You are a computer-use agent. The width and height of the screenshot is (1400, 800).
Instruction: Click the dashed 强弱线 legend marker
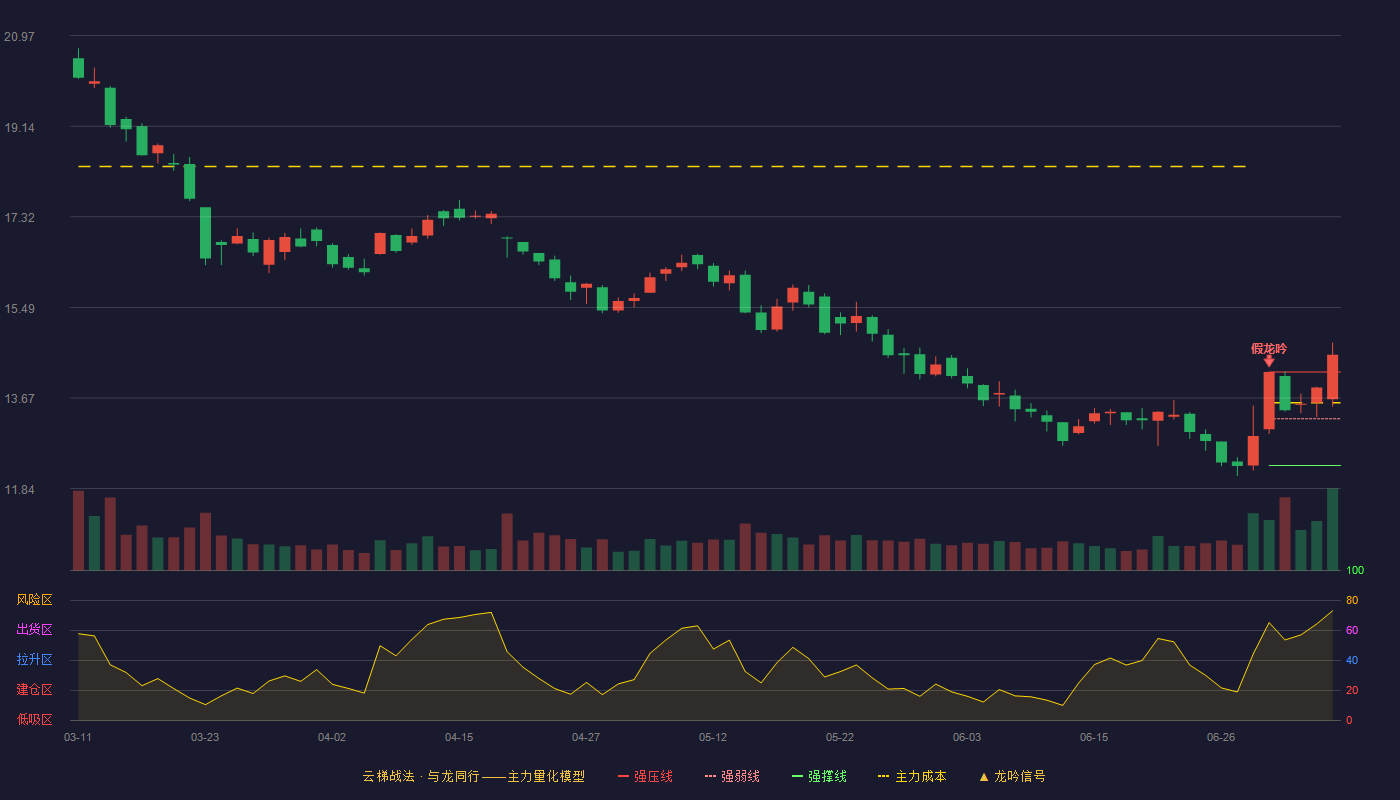pos(710,777)
